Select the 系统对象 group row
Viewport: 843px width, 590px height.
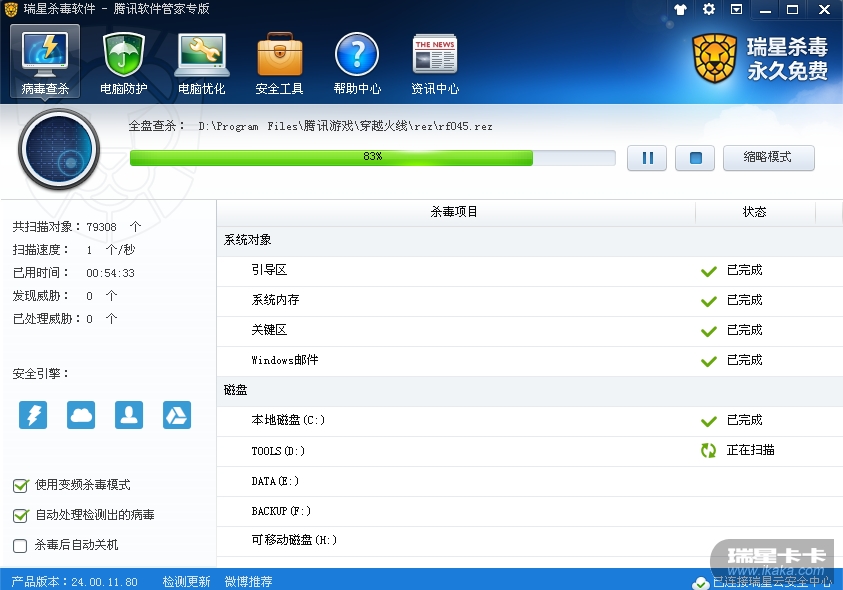click(530, 240)
